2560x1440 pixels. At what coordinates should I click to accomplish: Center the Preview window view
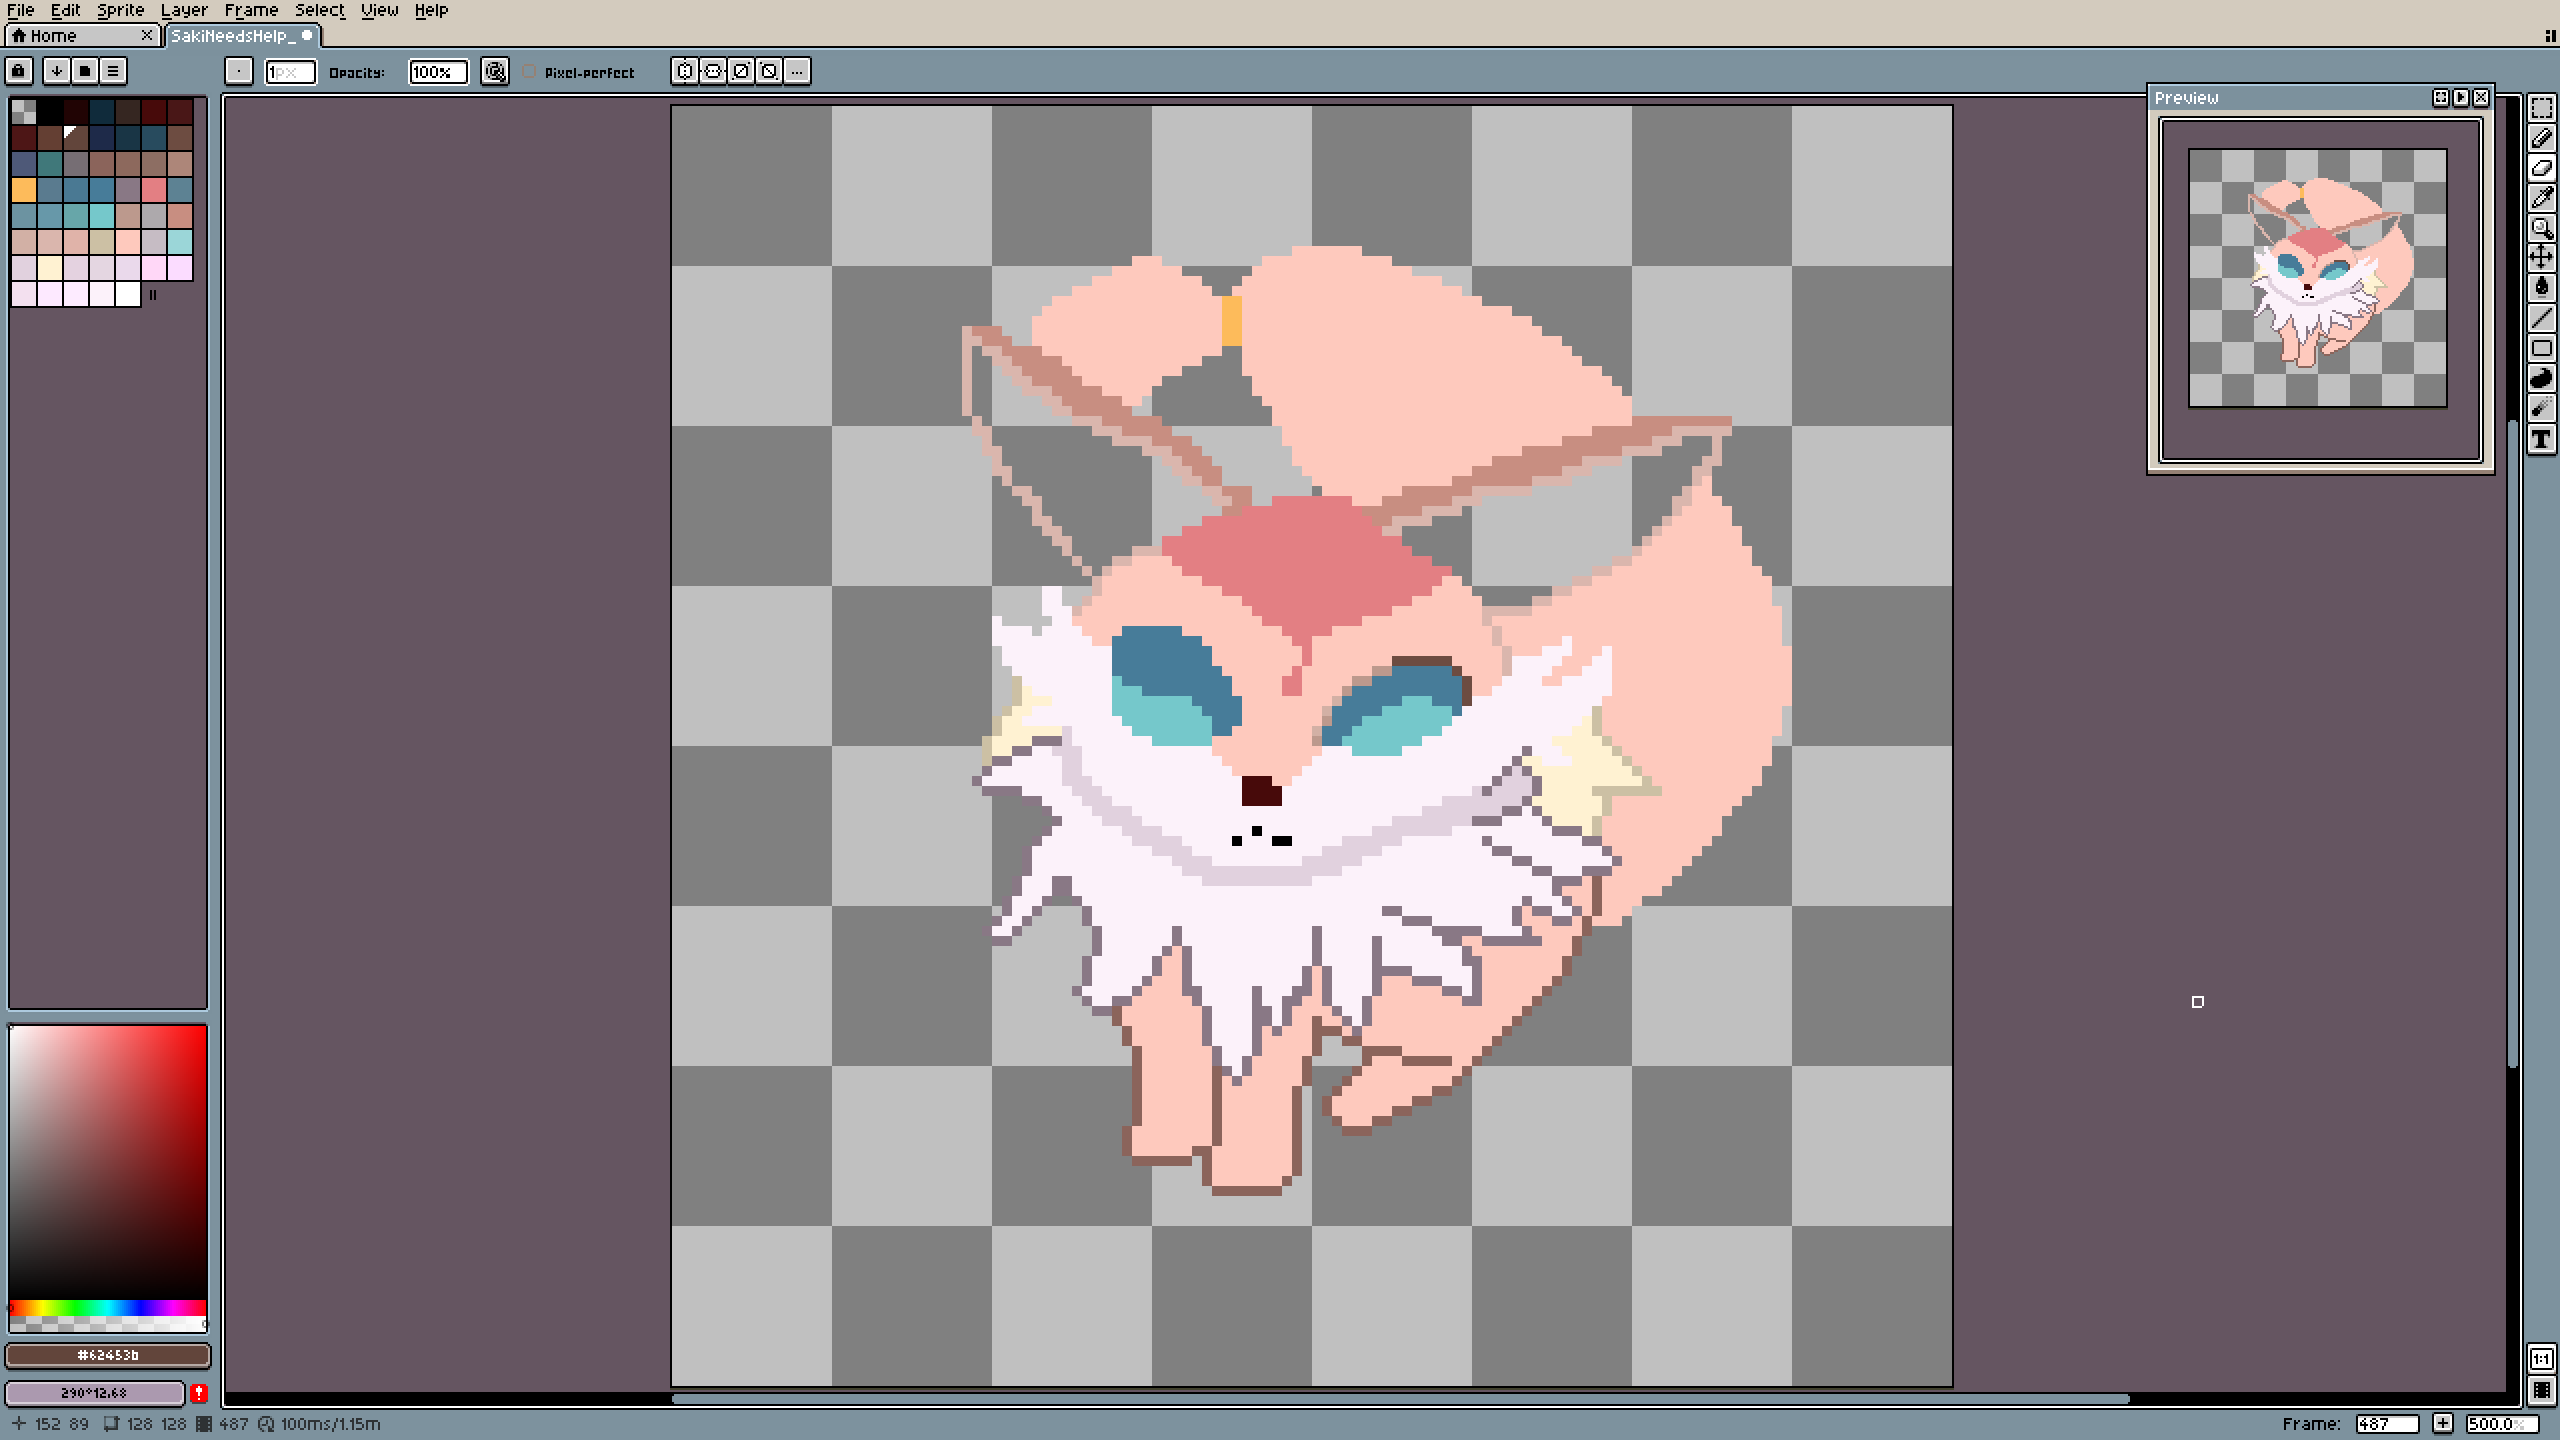[x=2441, y=97]
